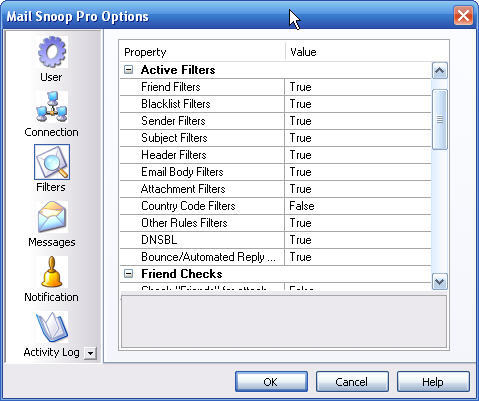This screenshot has height=401, width=479.
Task: Select the Header Filters property row
Action: point(275,155)
